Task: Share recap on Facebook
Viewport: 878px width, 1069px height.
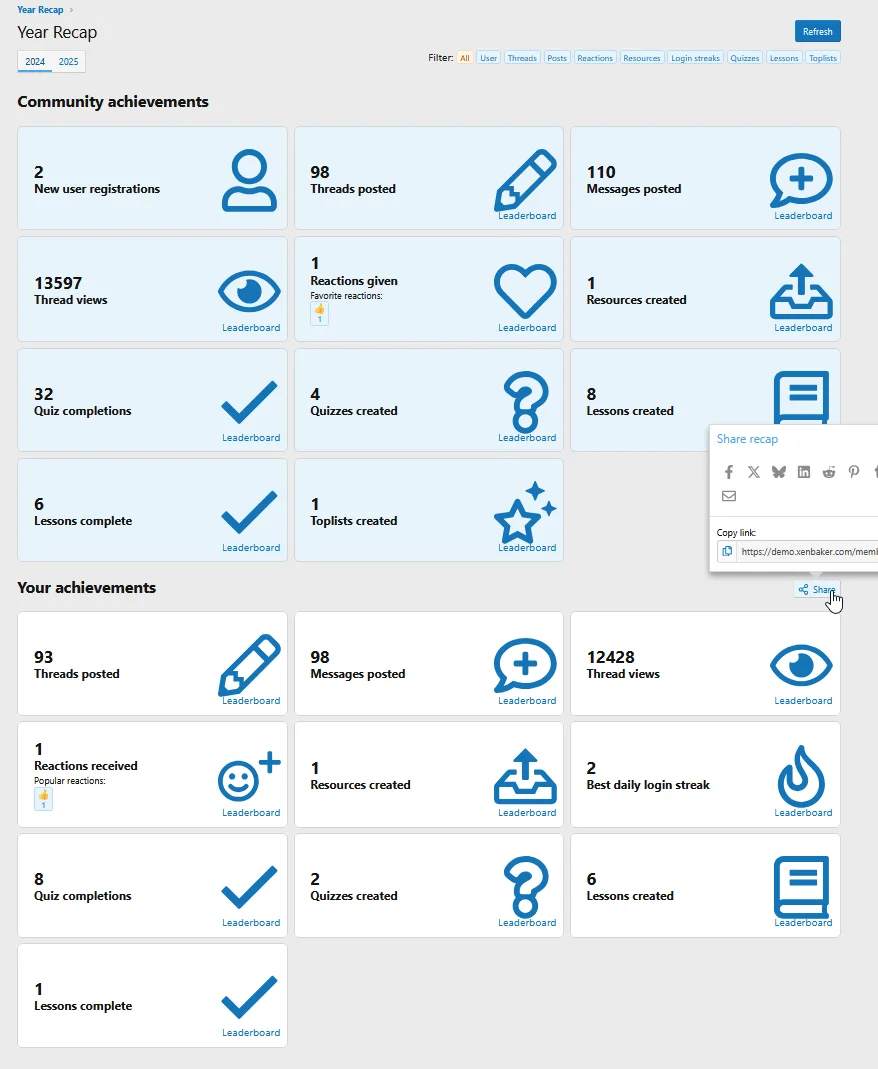Action: point(729,472)
